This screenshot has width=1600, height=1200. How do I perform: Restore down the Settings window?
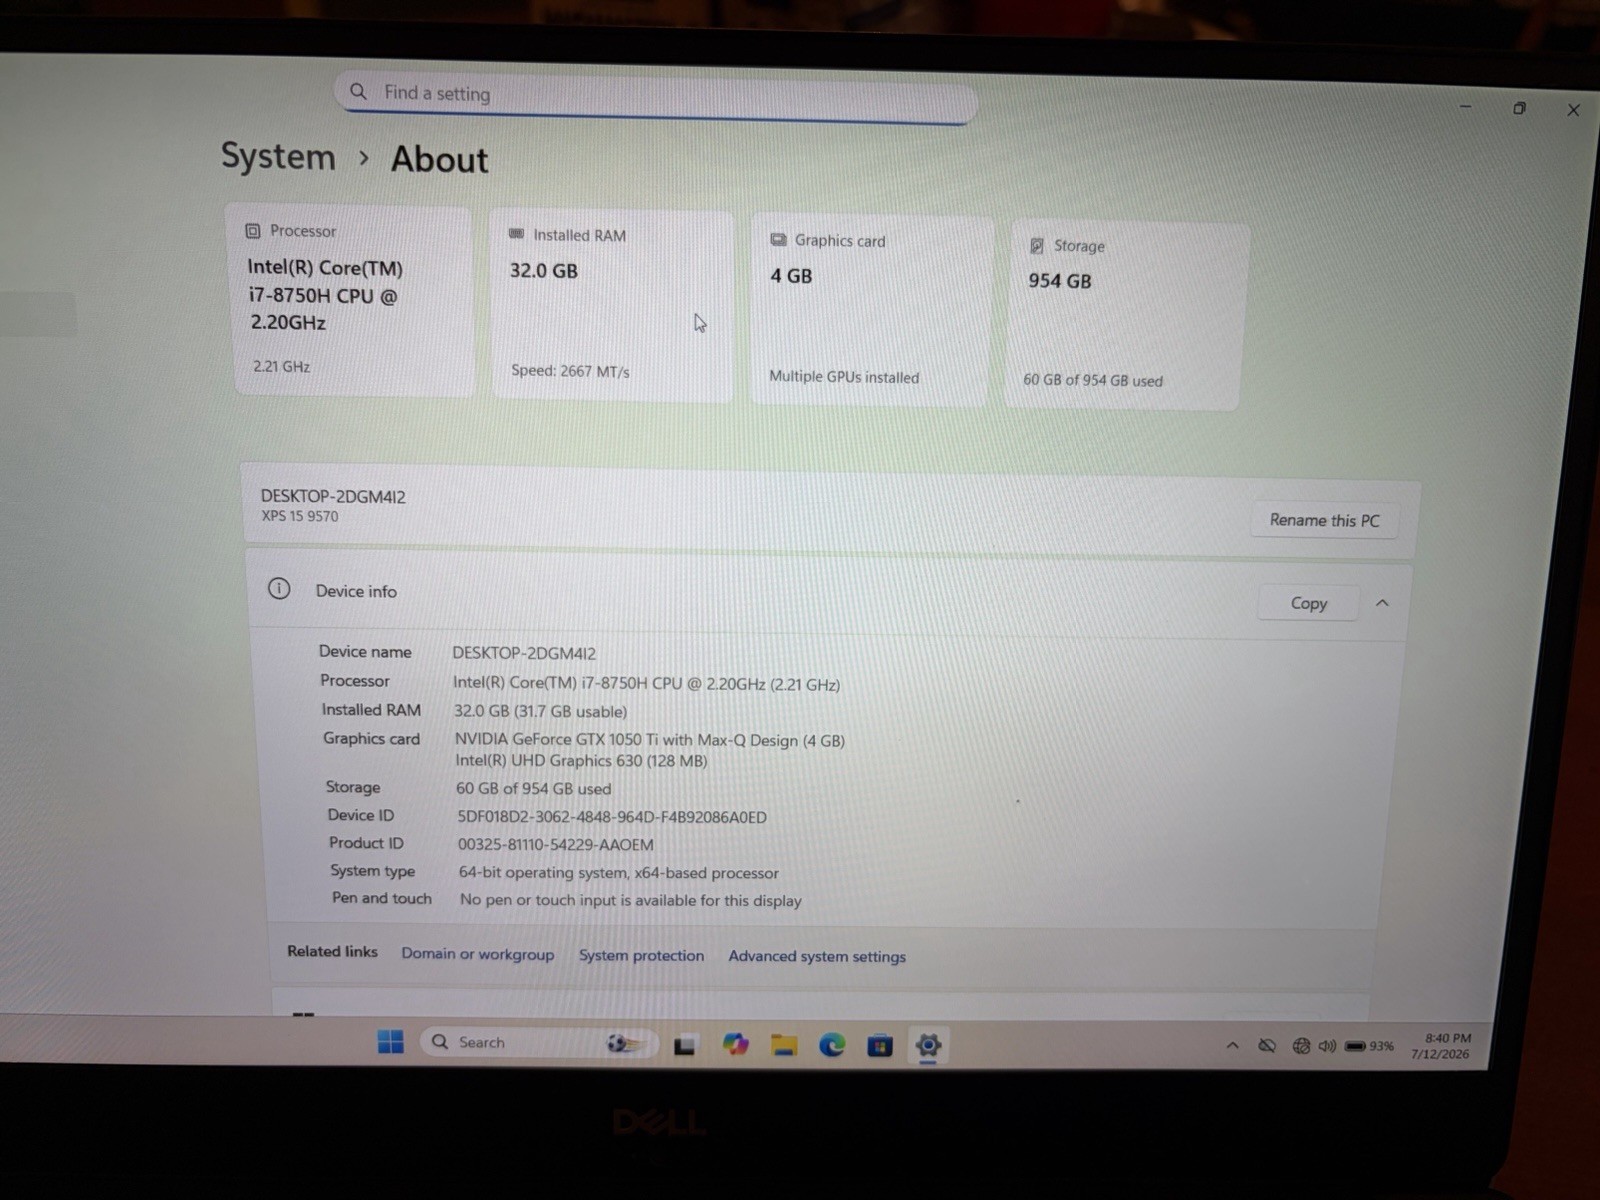click(1519, 108)
